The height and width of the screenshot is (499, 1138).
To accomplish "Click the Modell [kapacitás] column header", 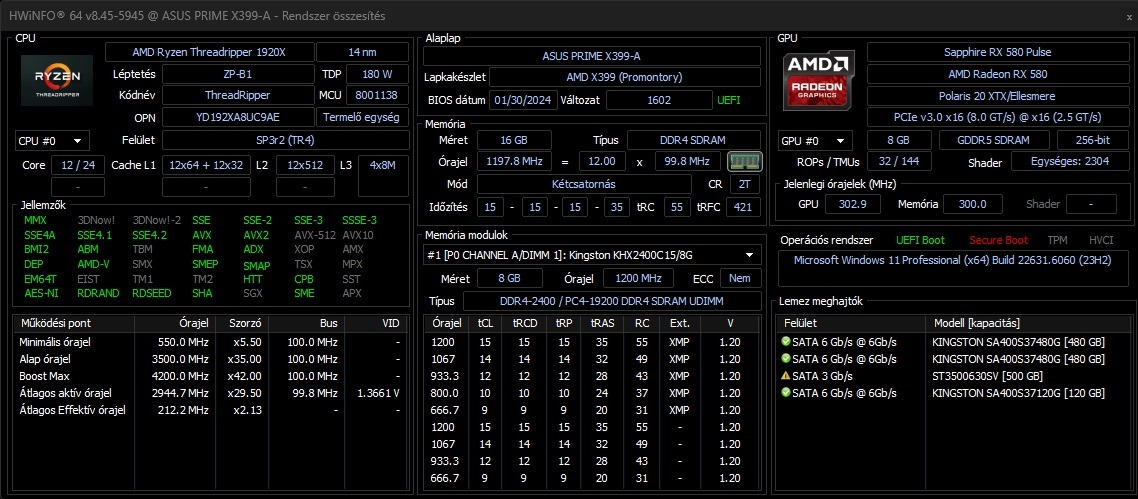I will pos(1026,323).
